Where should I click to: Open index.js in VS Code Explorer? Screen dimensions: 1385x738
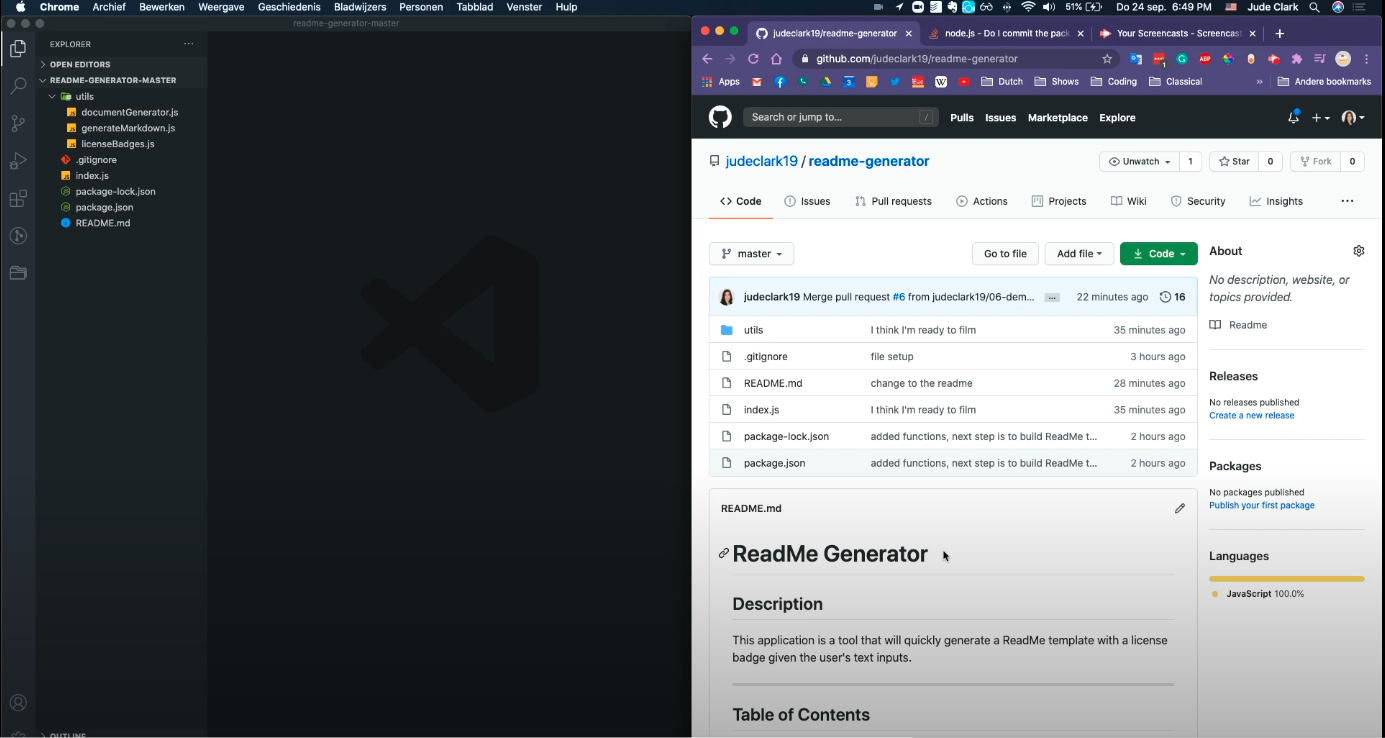(x=92, y=175)
